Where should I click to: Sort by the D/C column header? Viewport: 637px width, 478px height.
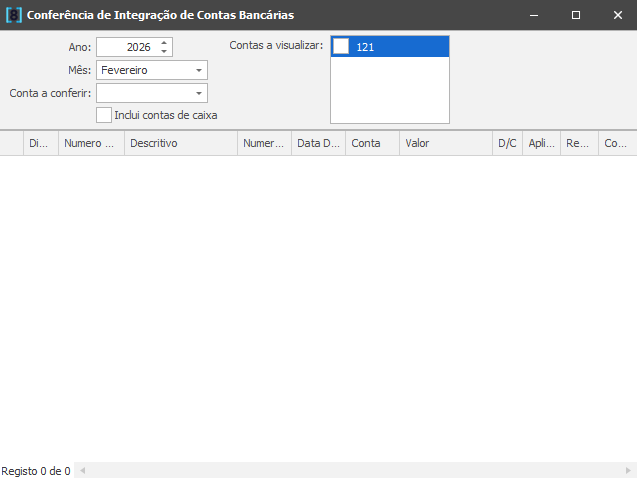click(x=507, y=144)
